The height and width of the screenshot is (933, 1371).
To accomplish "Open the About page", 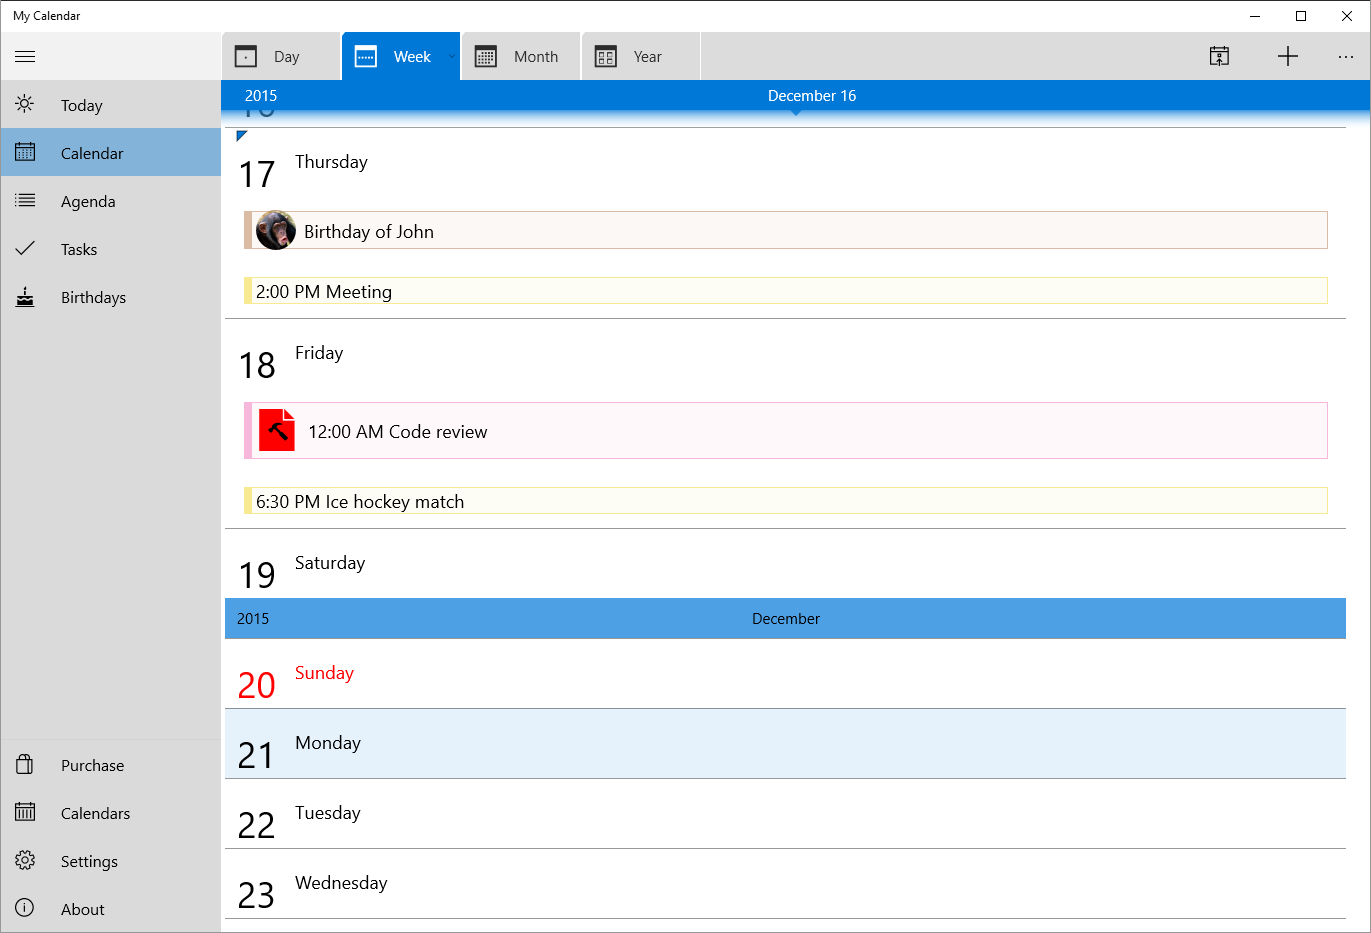I will click(x=82, y=908).
